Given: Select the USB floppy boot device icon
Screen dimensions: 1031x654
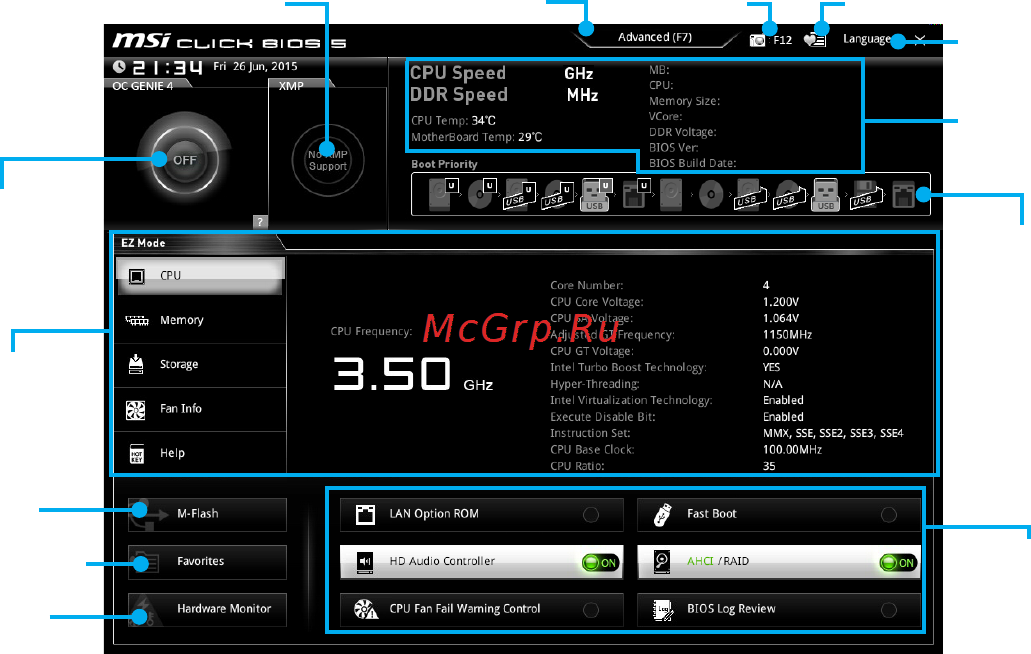Looking at the screenshot, I should click(865, 195).
